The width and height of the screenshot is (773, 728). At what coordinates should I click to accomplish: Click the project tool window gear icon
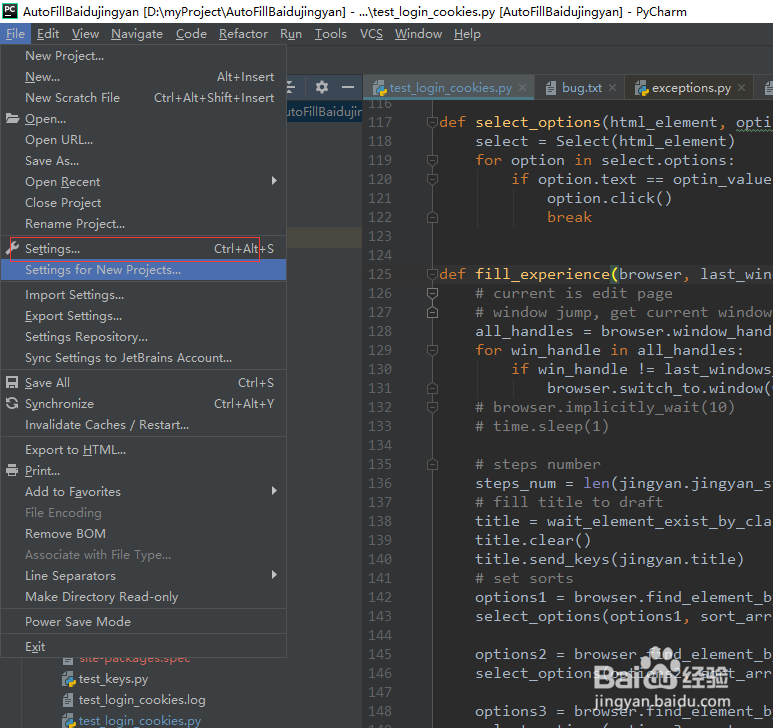pyautogui.click(x=322, y=87)
